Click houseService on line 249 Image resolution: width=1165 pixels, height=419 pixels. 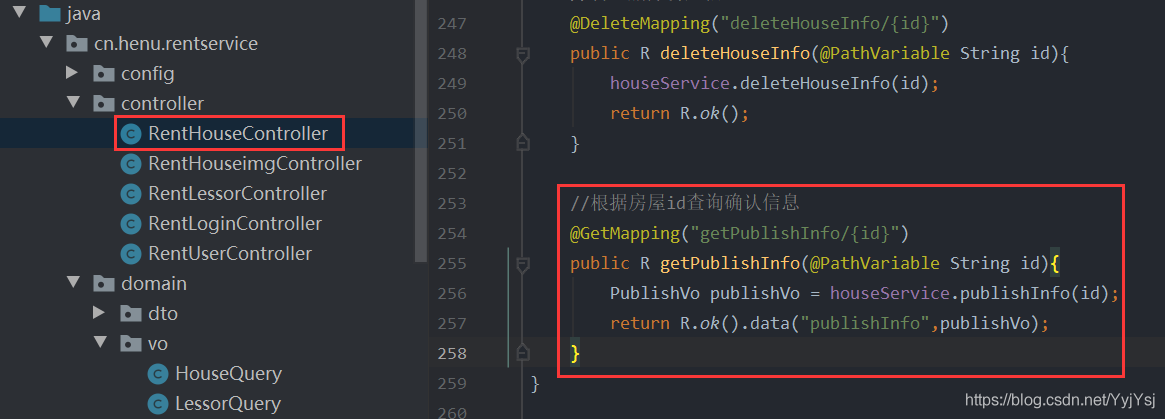pyautogui.click(x=669, y=84)
